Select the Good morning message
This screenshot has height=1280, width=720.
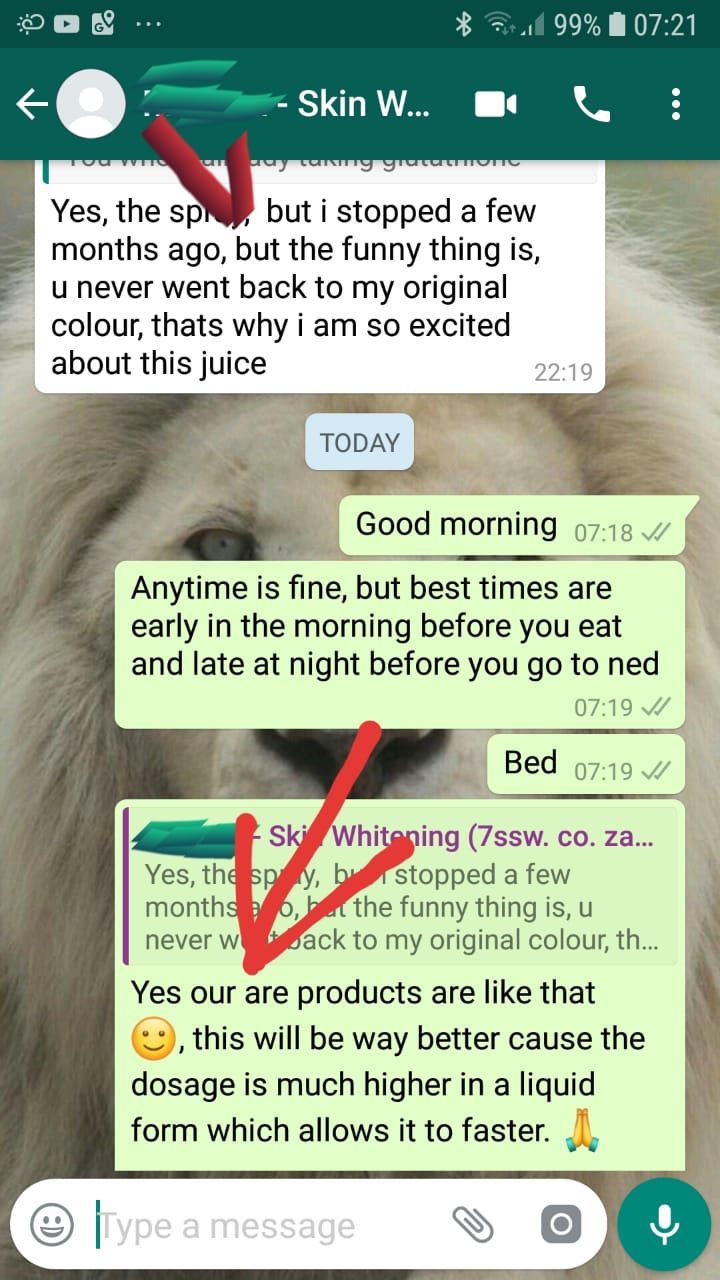pyautogui.click(x=513, y=526)
